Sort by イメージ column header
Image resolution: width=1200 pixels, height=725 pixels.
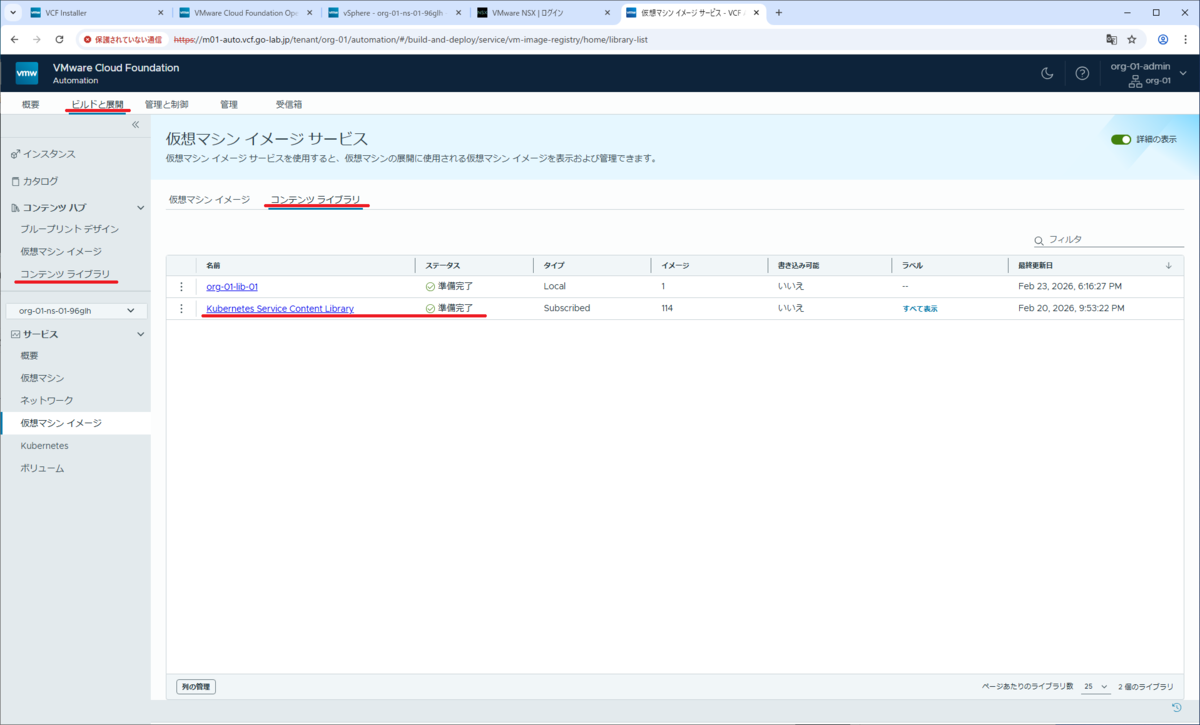click(675, 266)
